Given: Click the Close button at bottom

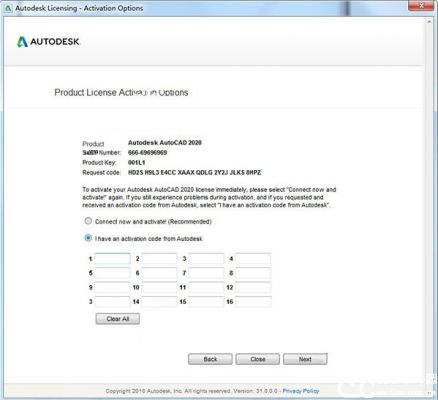Looking at the screenshot, I should click(258, 359).
